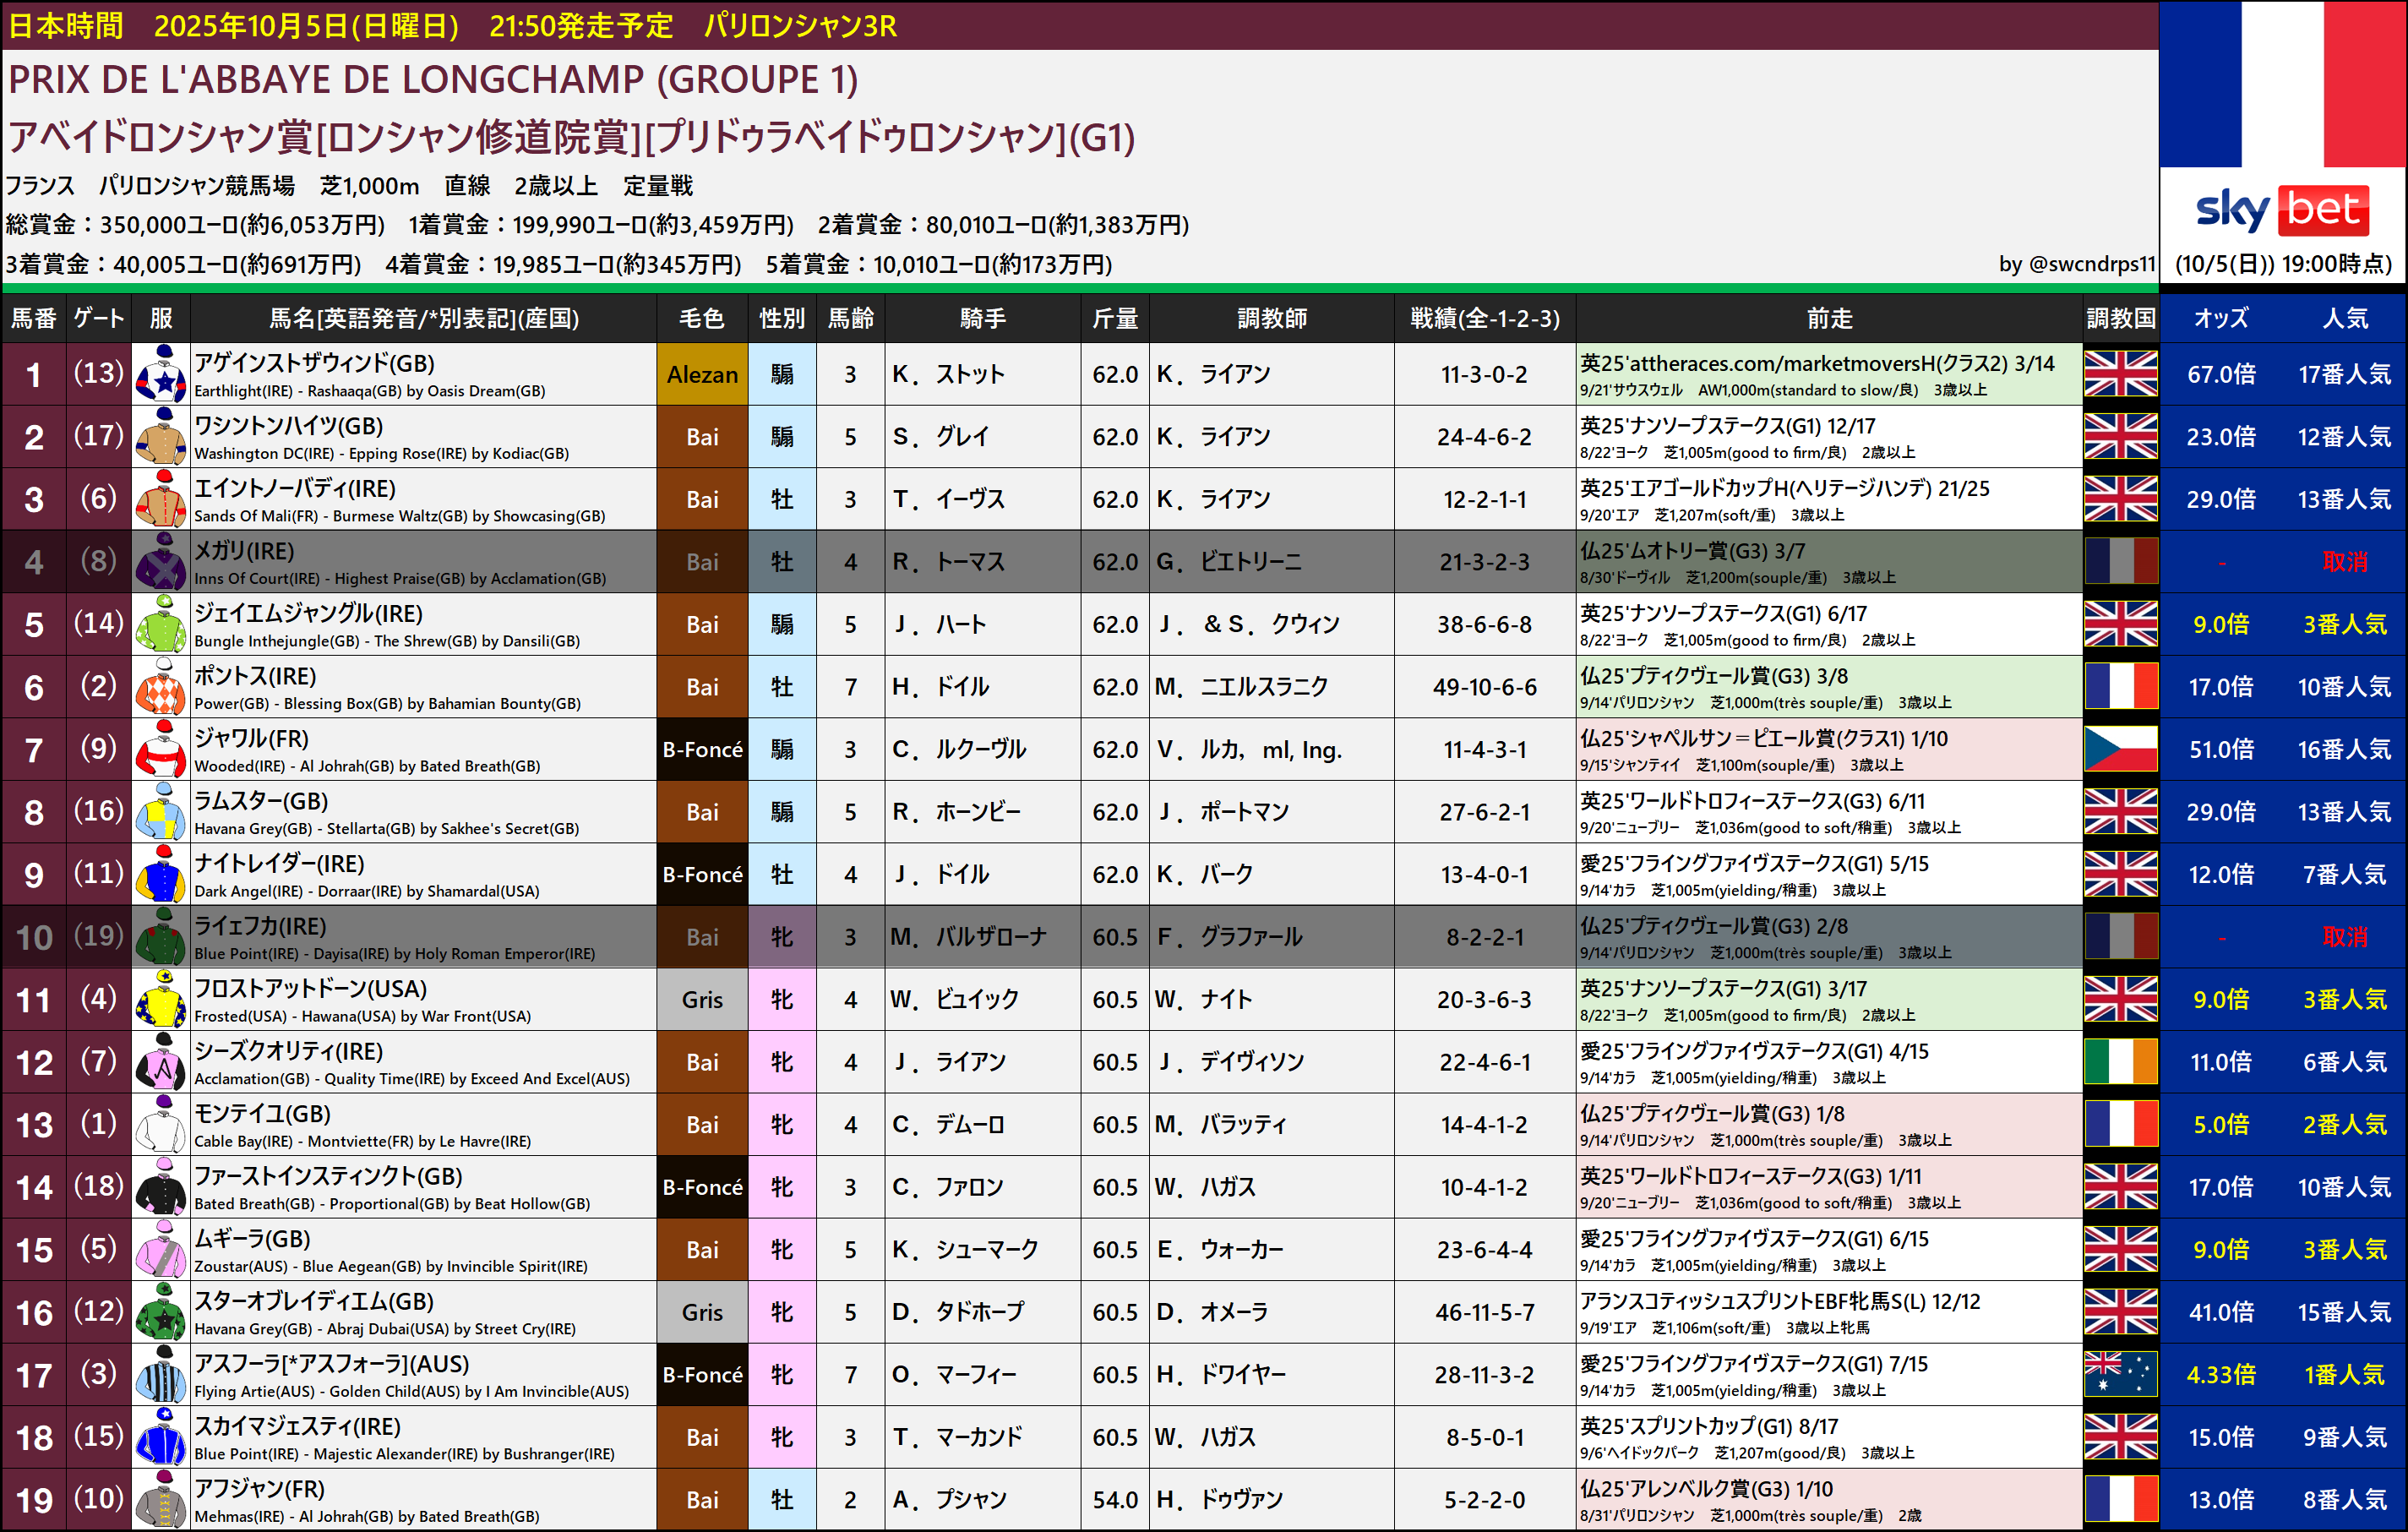Click the French flag in モンテイユ row

point(2120,1124)
